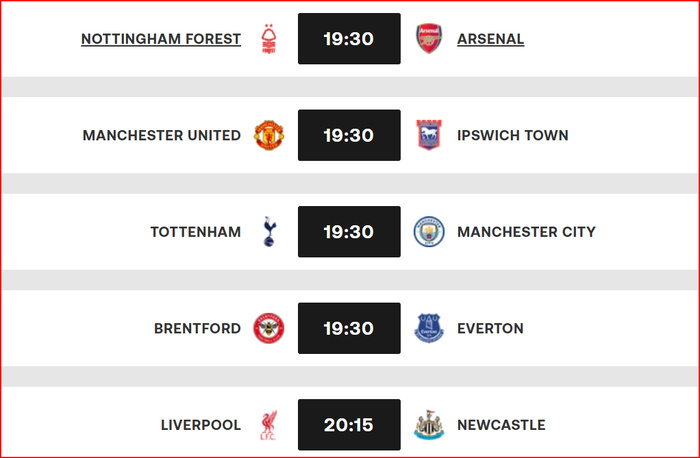Click the Newcastle club crest
Viewport: 700px width, 458px height.
[x=429, y=425]
